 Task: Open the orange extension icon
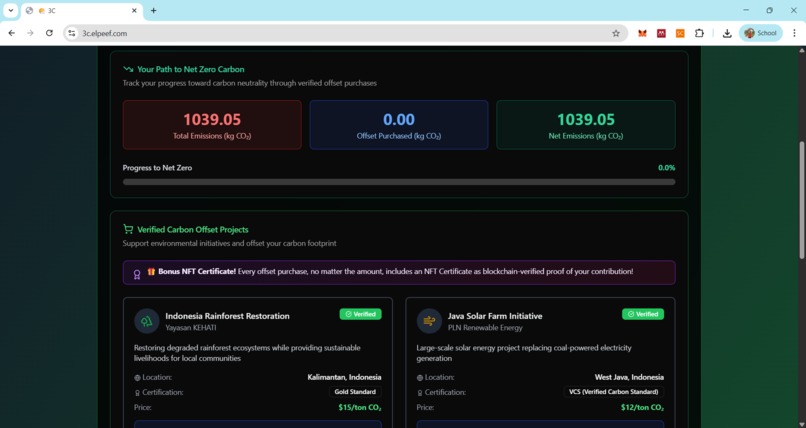(680, 33)
